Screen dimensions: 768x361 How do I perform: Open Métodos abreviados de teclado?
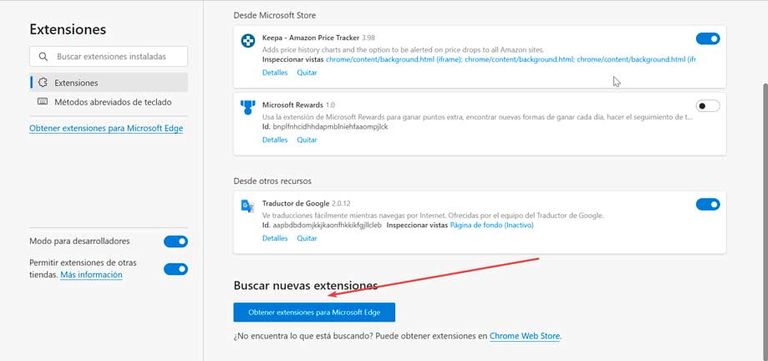[x=109, y=102]
